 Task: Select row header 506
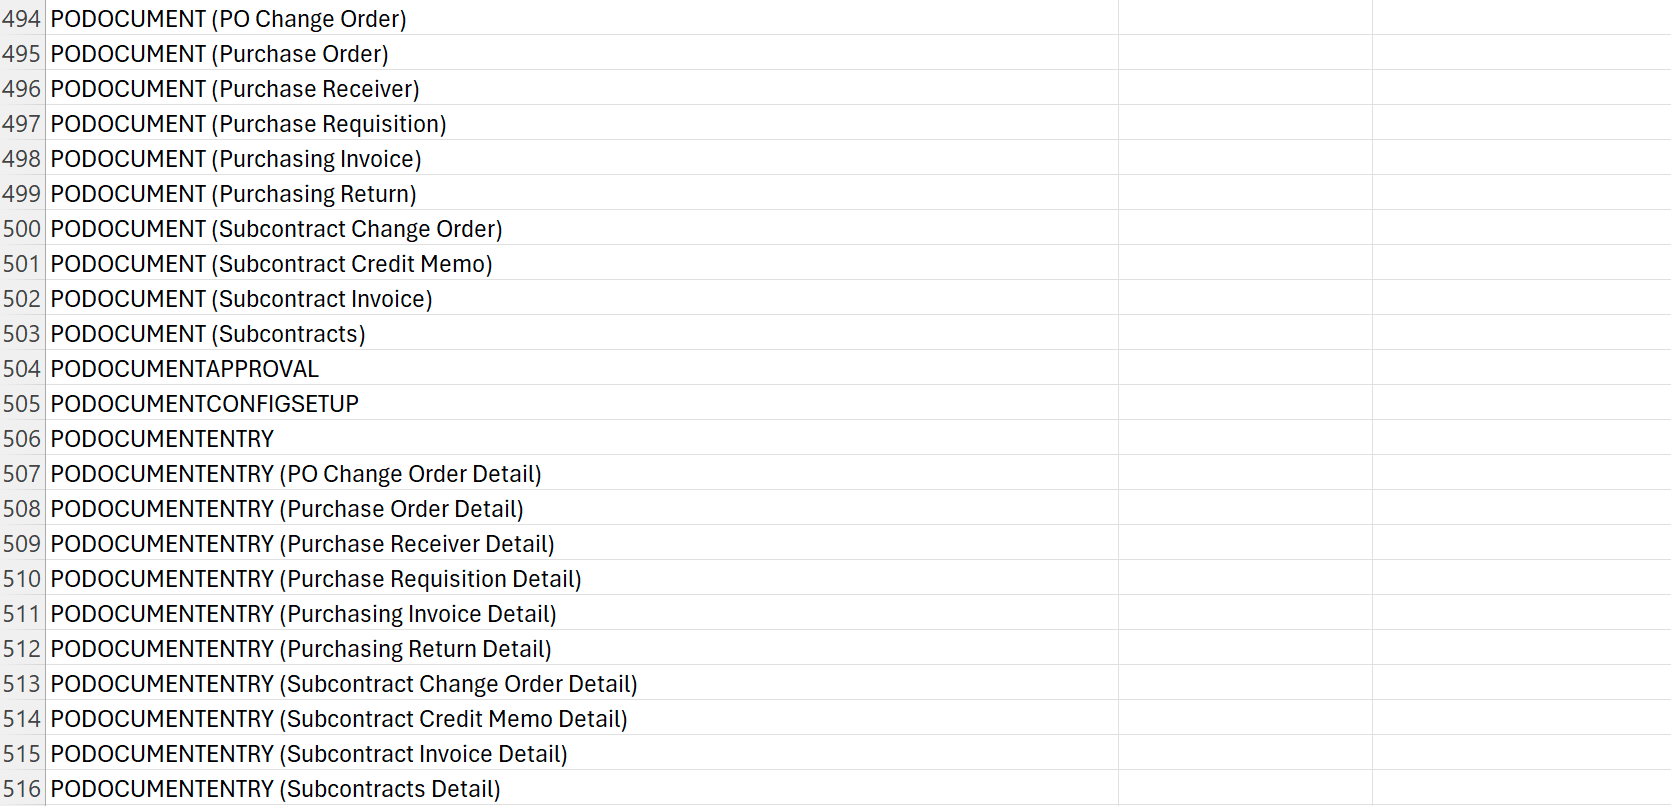pos(22,438)
